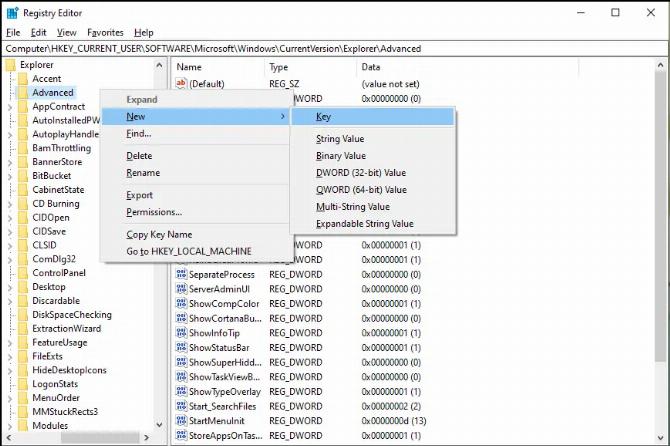Create a new QWORD (64-bit) Value
Viewport: 670px width, 446px height.
click(372, 190)
